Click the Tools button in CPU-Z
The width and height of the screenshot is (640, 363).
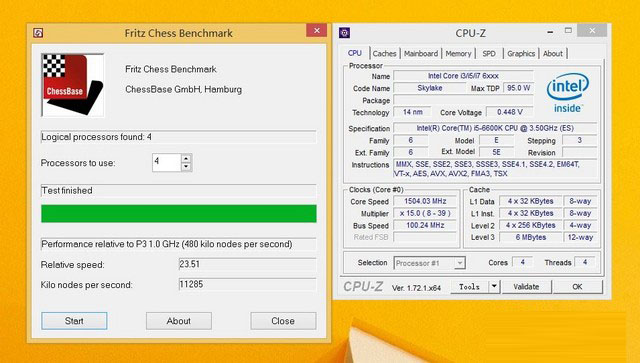coord(469,287)
